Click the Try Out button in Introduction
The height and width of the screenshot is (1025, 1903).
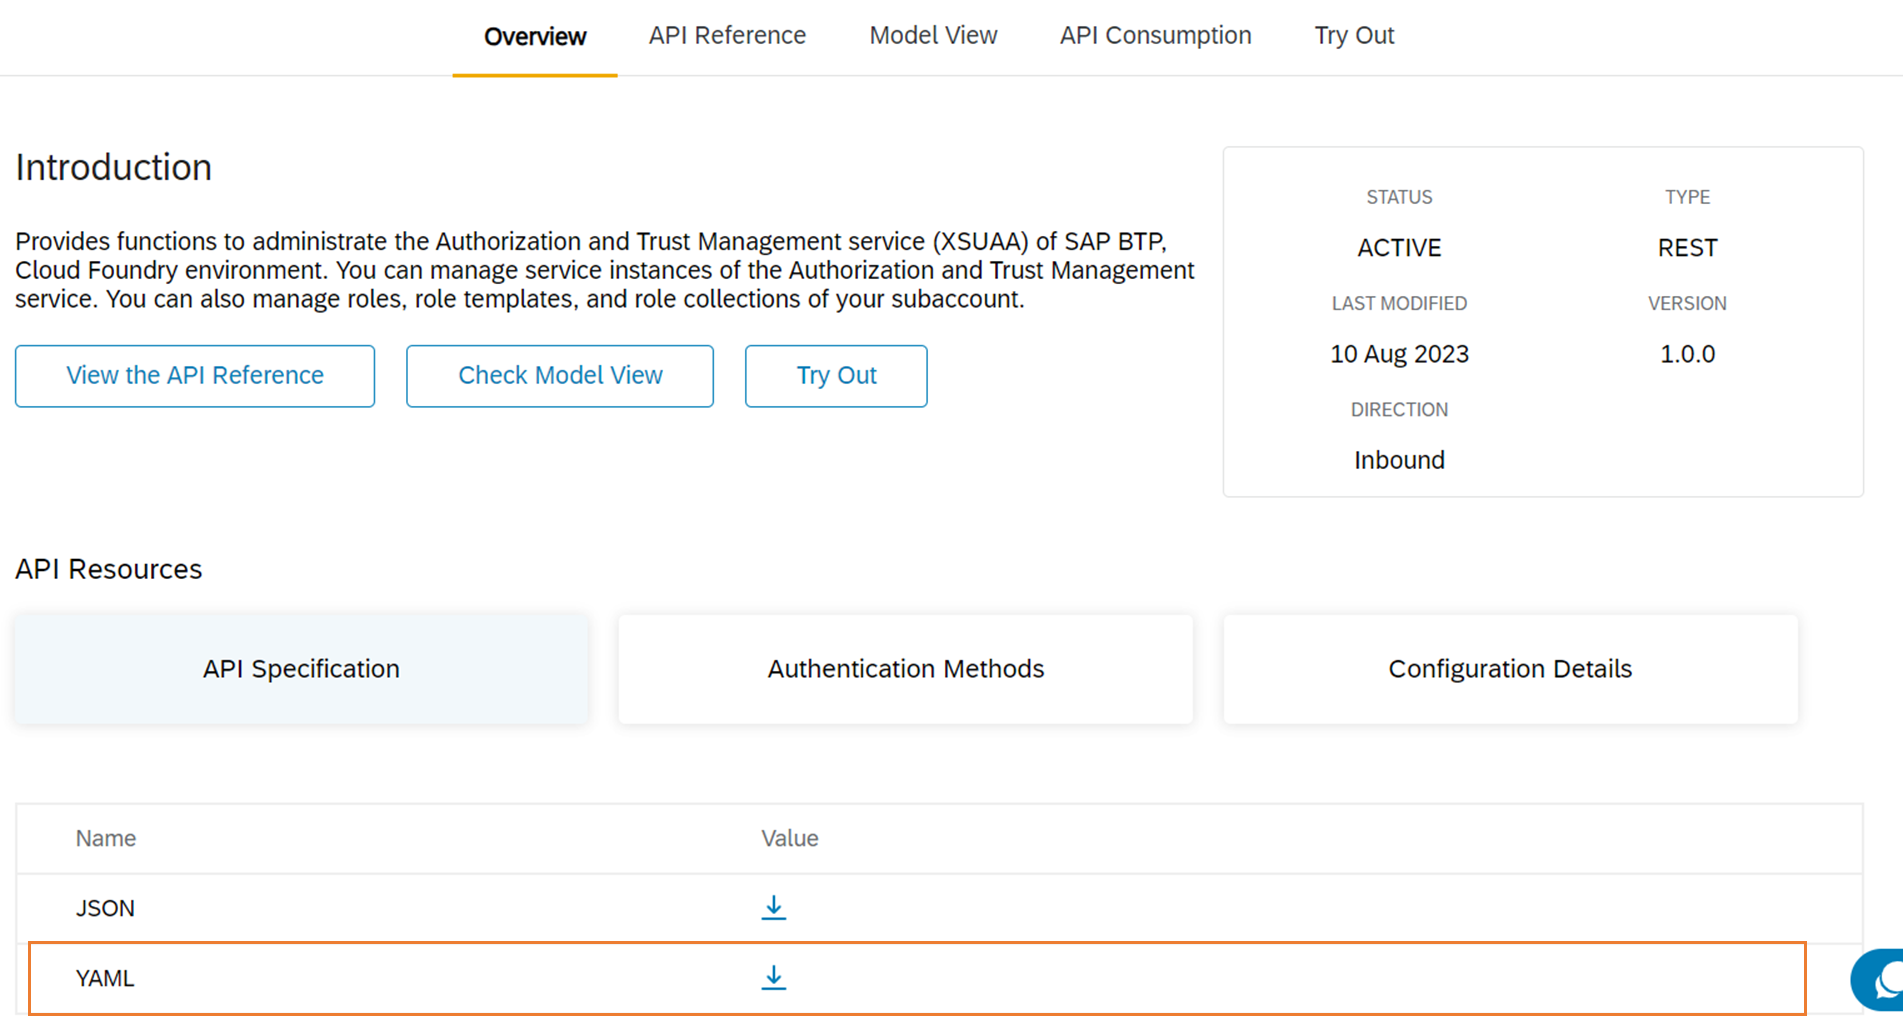pos(836,376)
